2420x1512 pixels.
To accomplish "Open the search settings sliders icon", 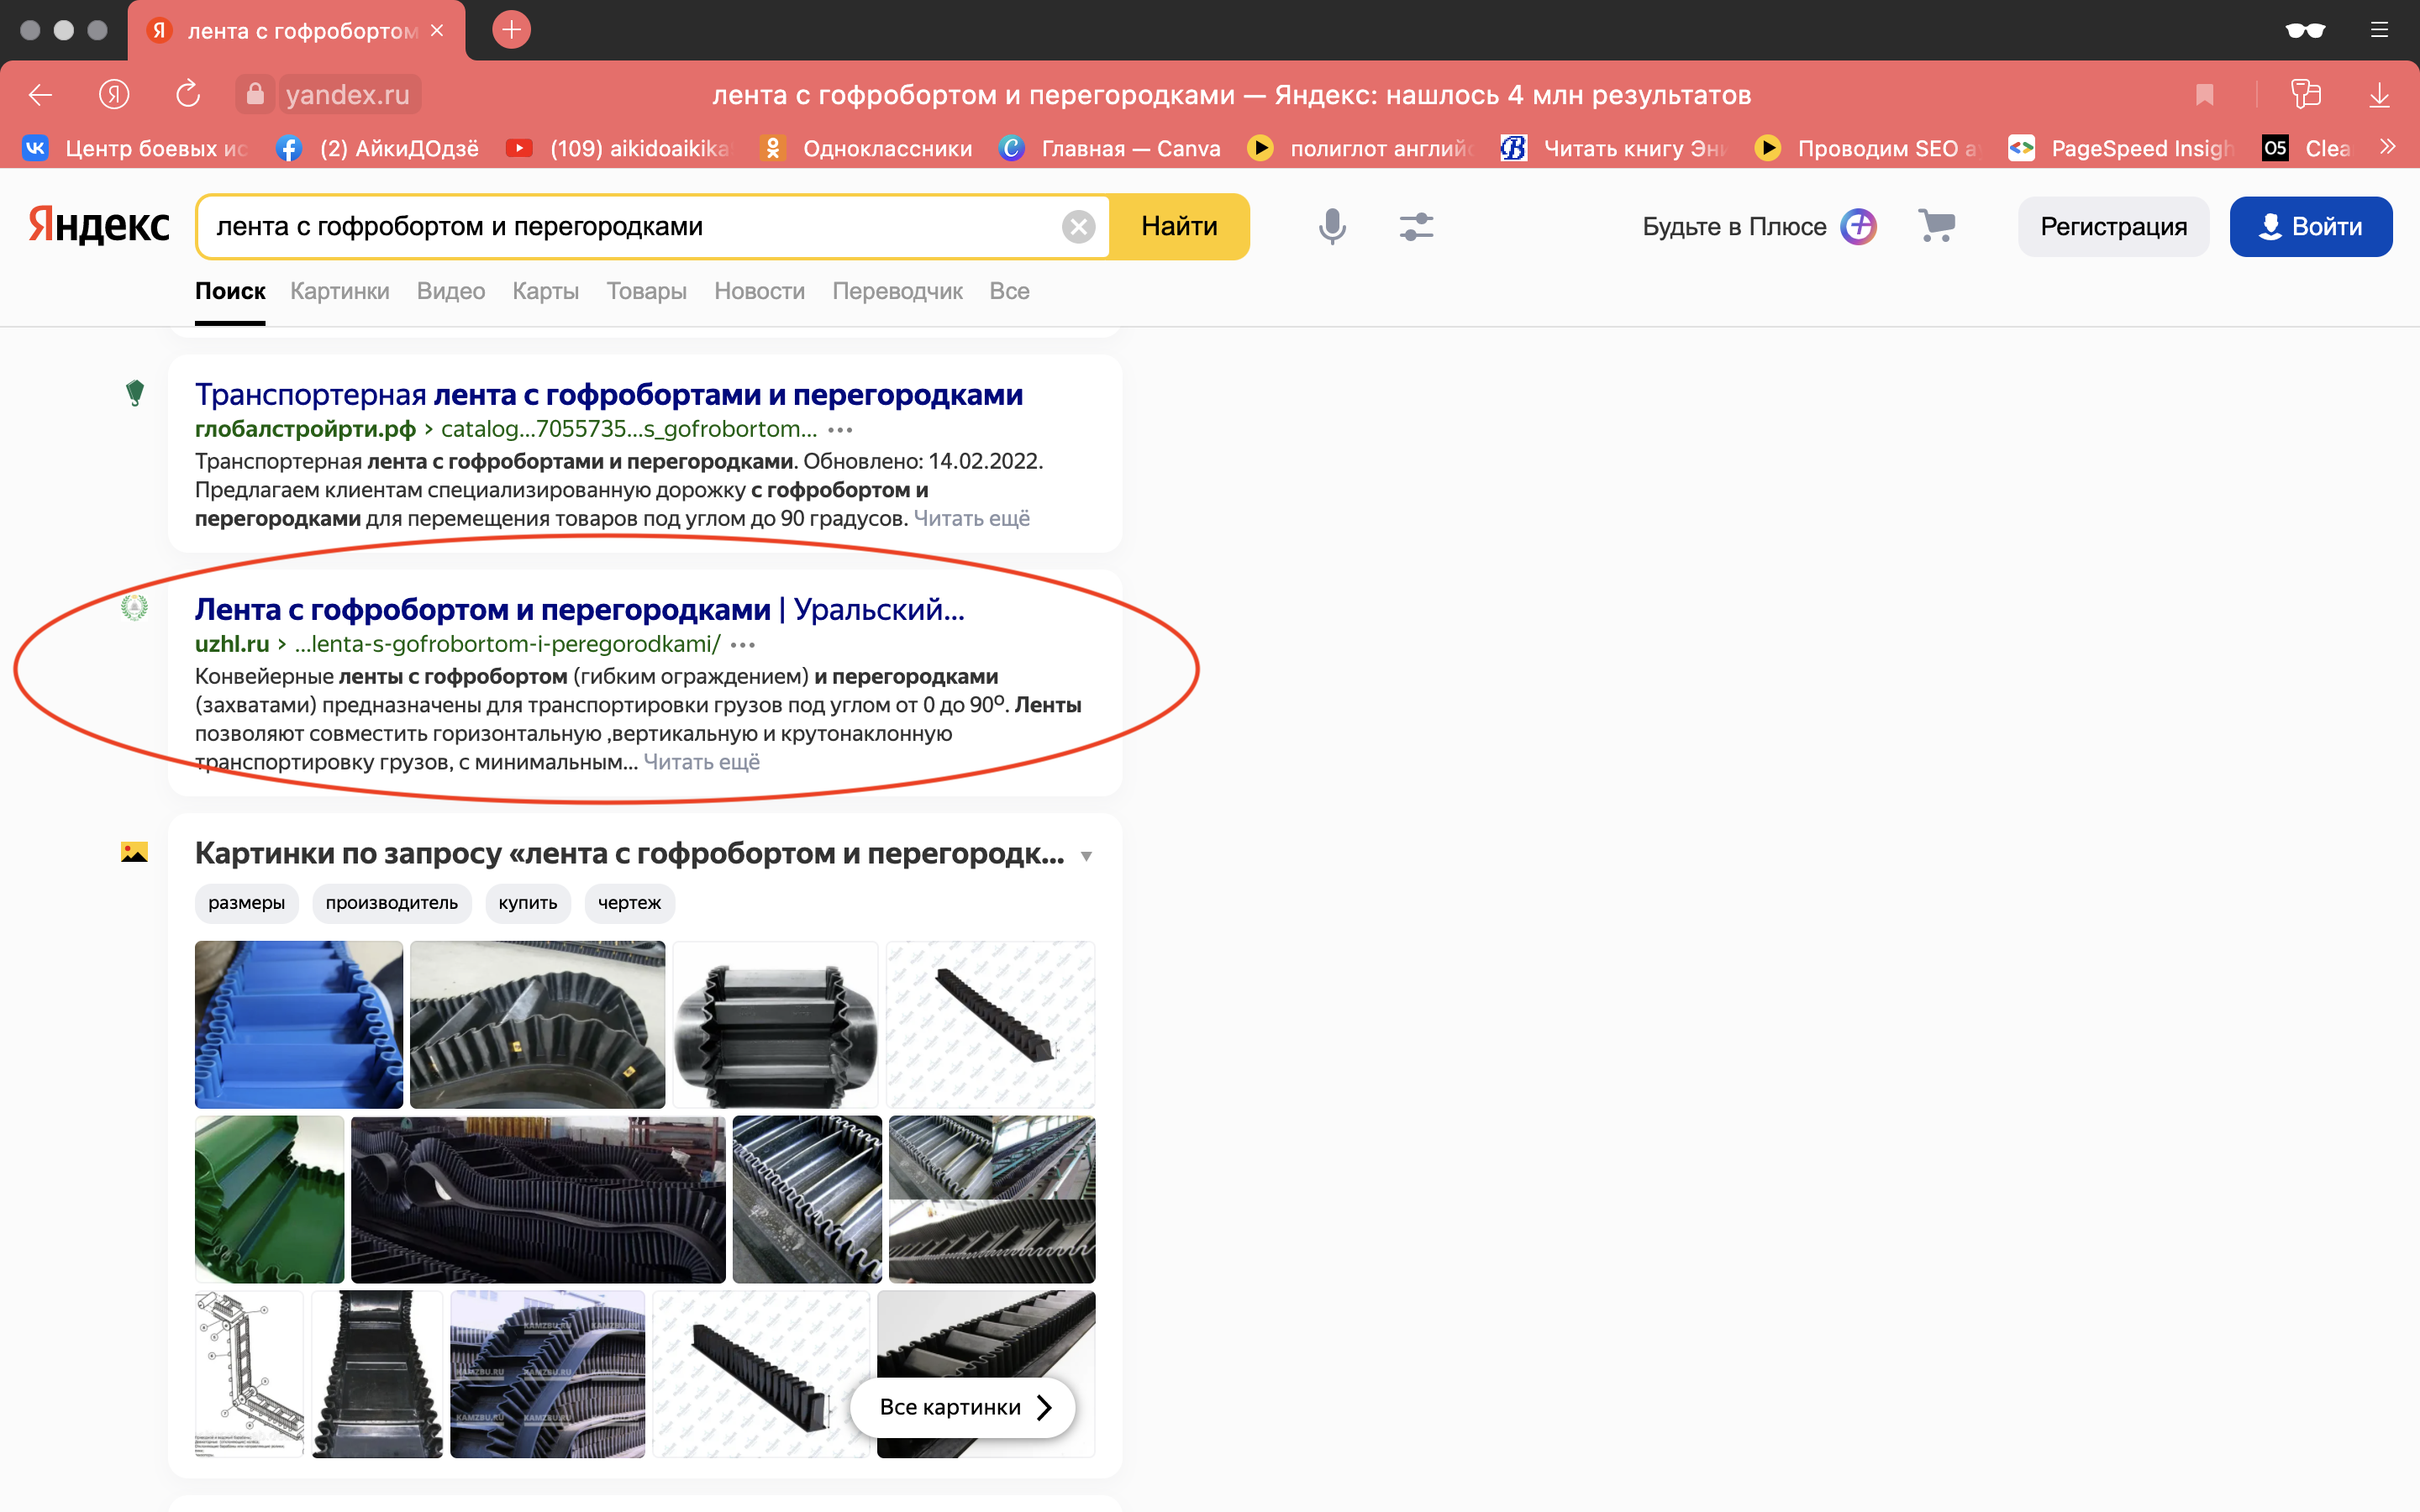I will point(1416,227).
